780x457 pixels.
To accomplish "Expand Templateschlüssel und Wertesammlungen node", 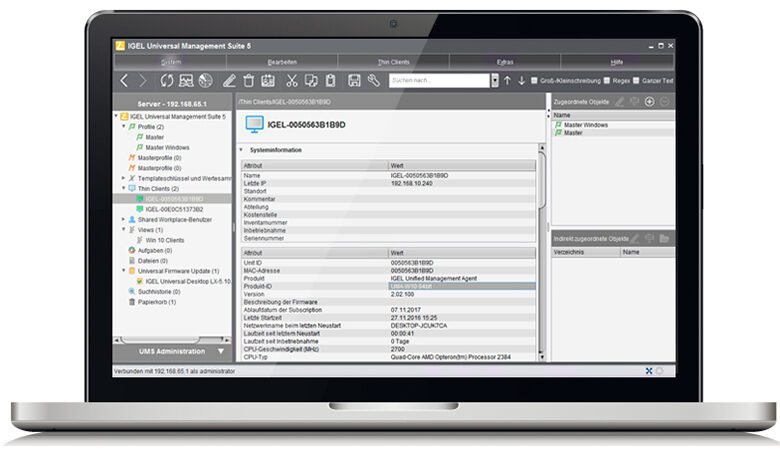I will tap(124, 178).
